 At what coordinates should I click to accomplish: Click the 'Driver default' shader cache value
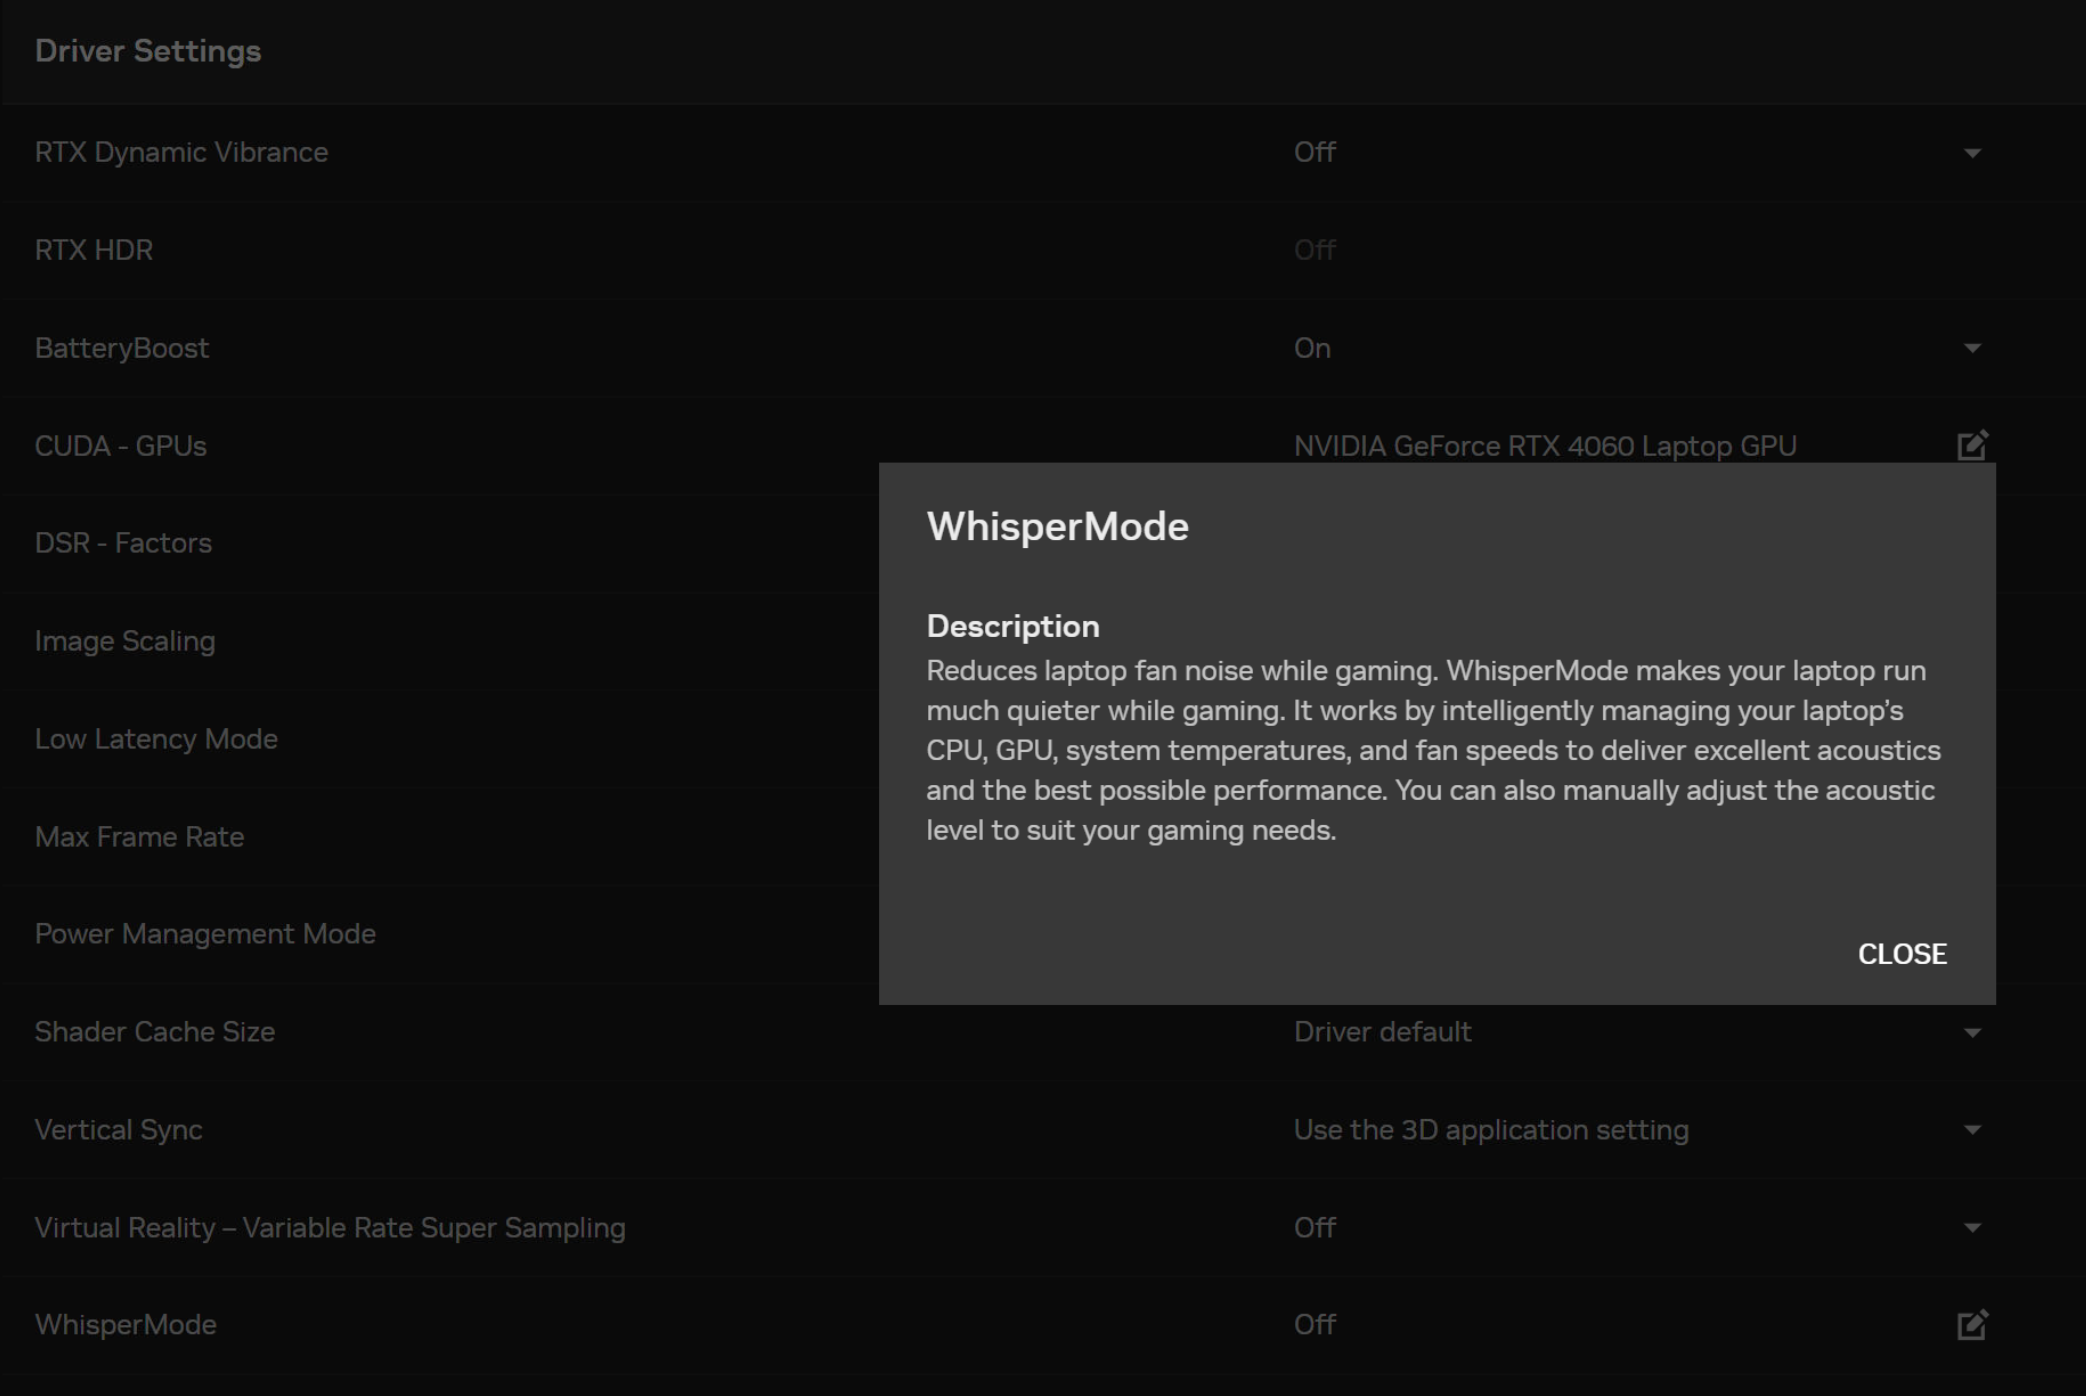(x=1382, y=1032)
